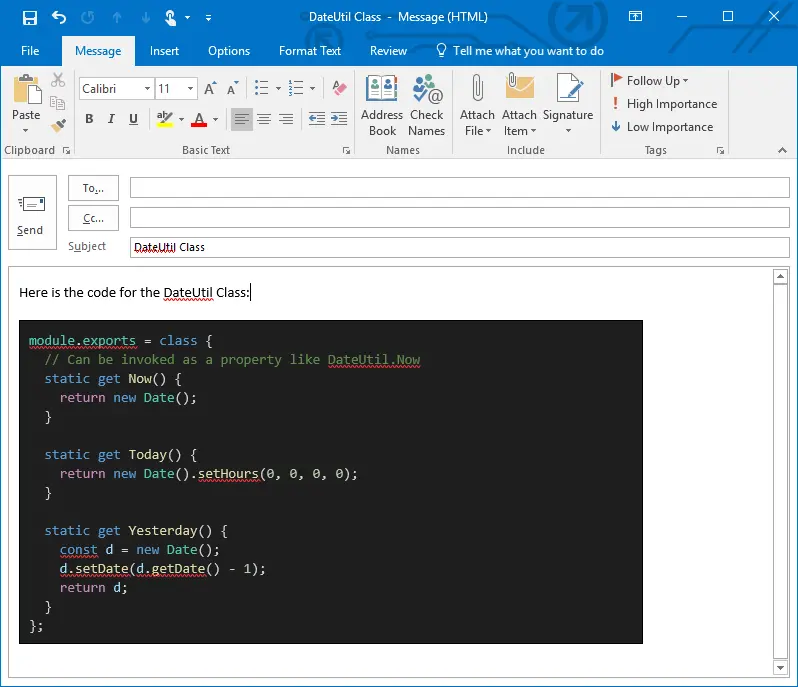Viewport: 798px width, 687px height.
Task: Open the Tags dialog launcher
Action: coord(720,150)
